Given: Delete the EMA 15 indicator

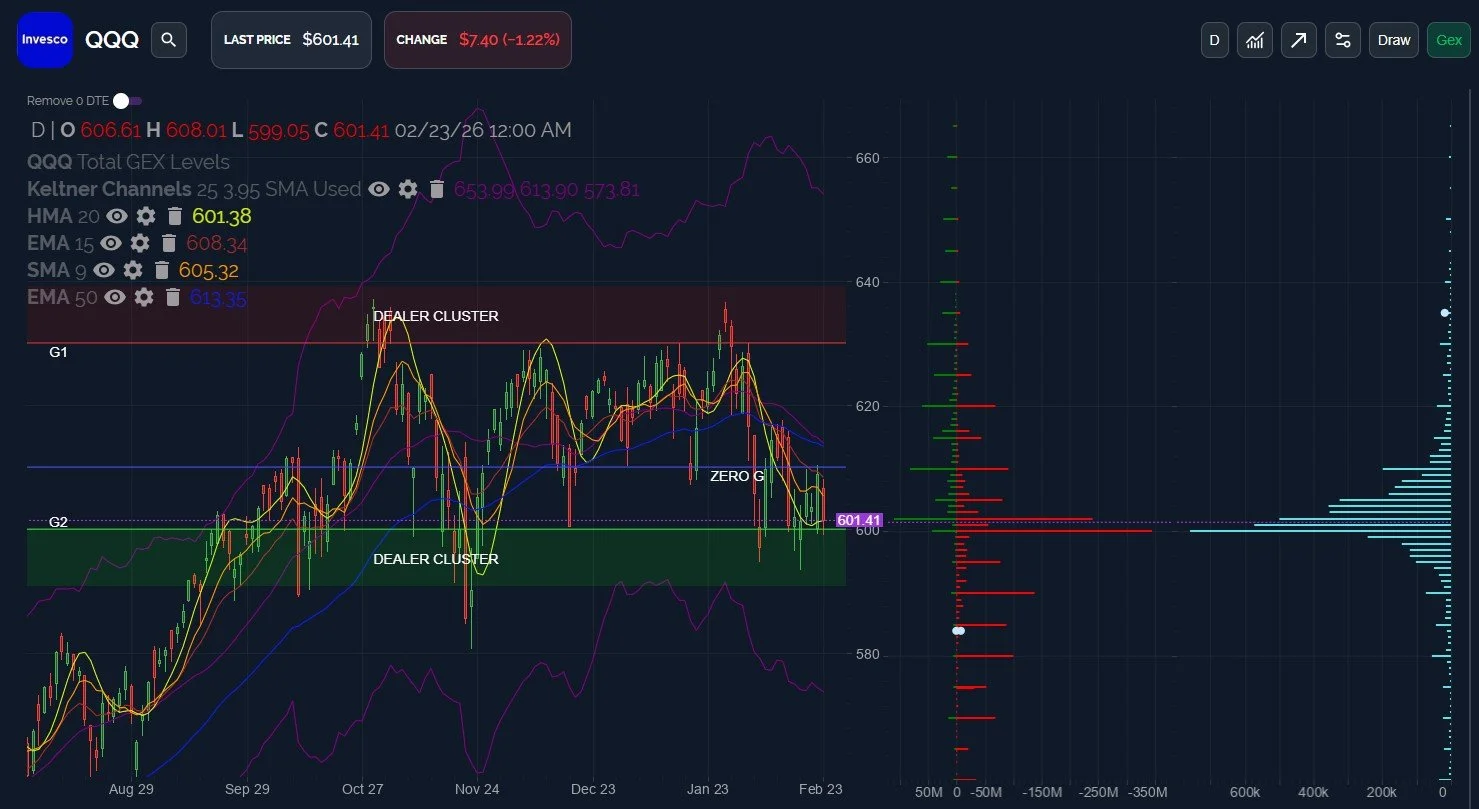Looking at the screenshot, I should (168, 243).
